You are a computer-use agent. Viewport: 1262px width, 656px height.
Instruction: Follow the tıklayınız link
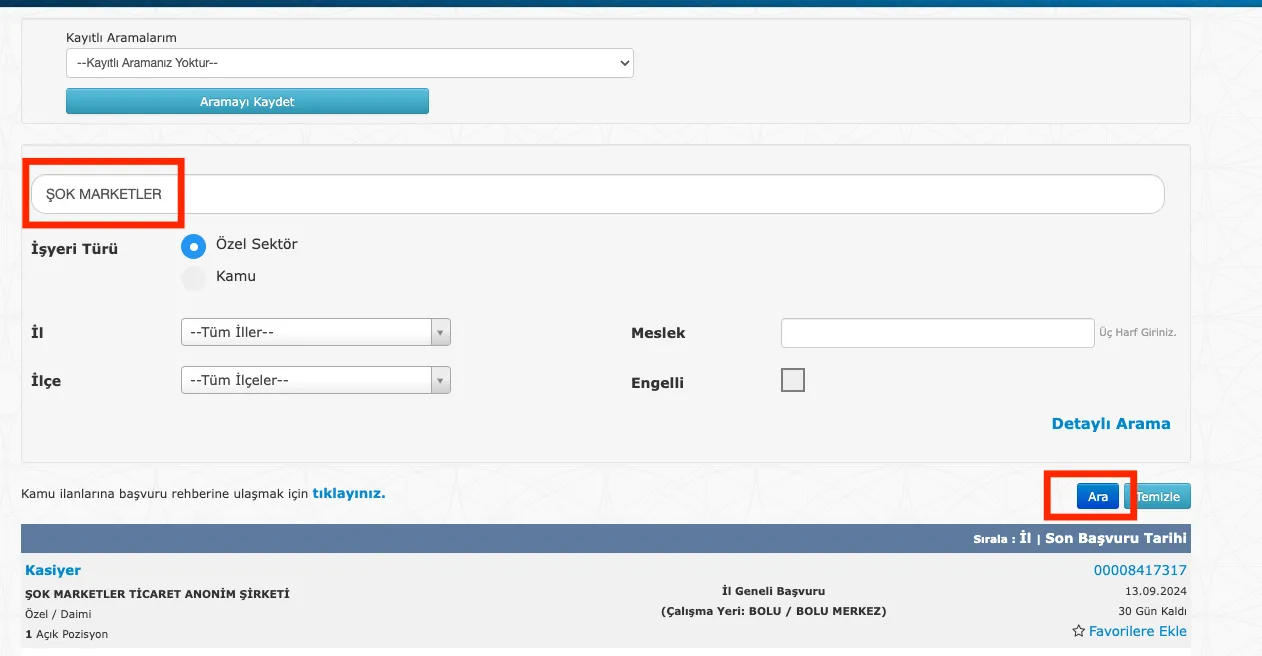click(x=349, y=493)
